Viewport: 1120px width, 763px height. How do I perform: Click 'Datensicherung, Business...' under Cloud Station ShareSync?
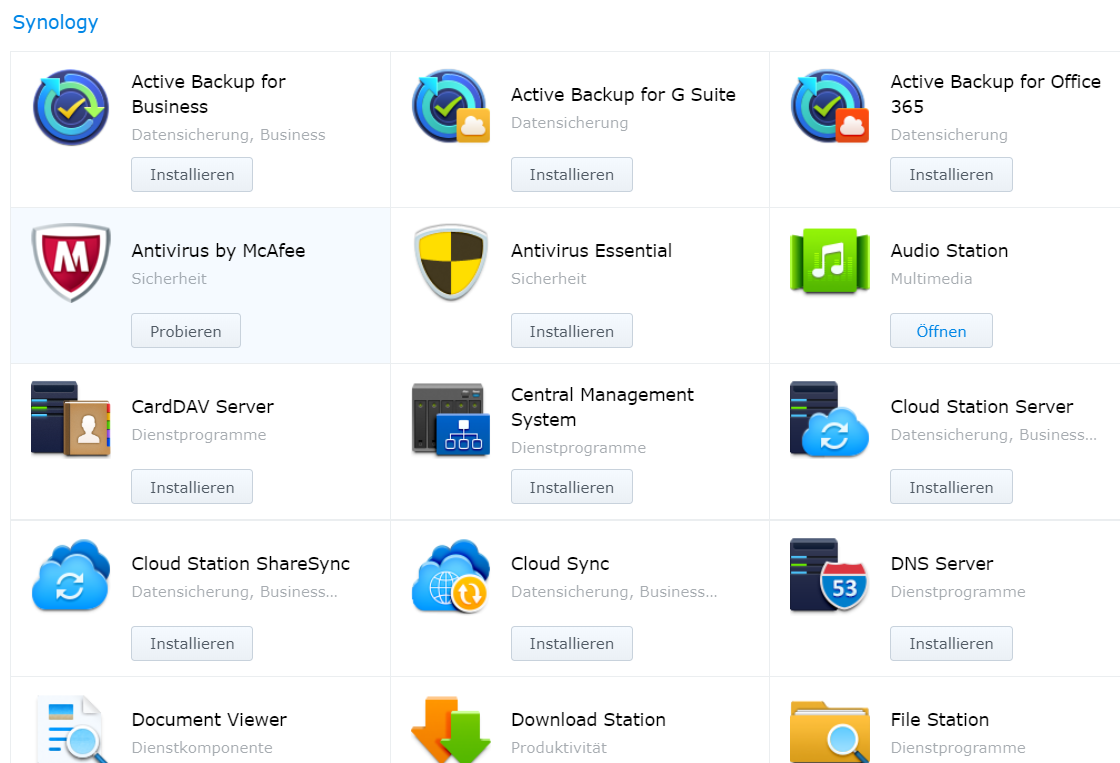tap(234, 592)
